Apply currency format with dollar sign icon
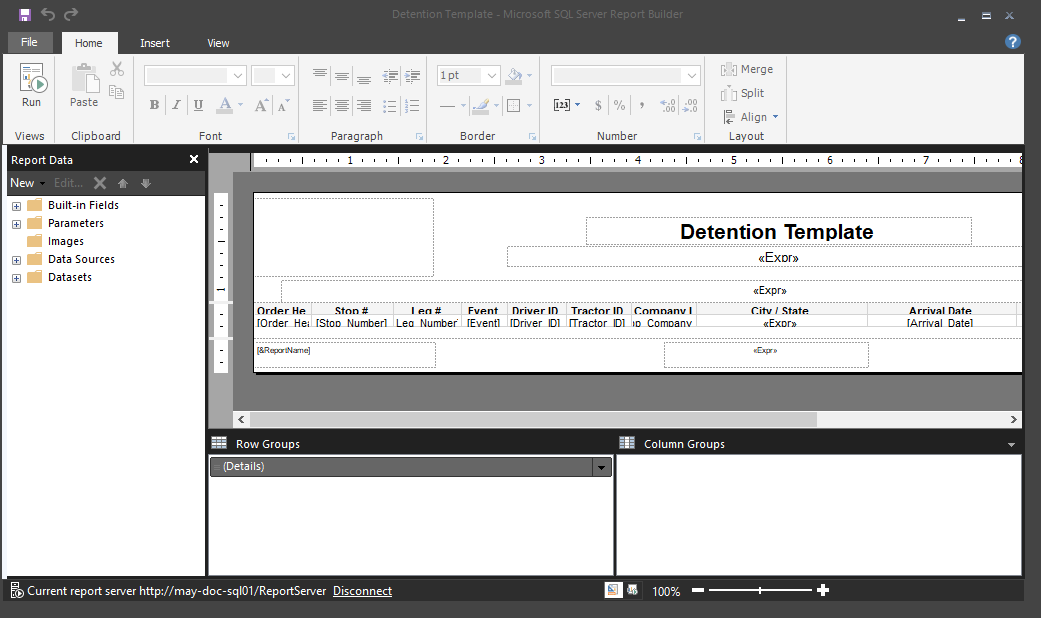This screenshot has height=618, width=1041. point(599,104)
